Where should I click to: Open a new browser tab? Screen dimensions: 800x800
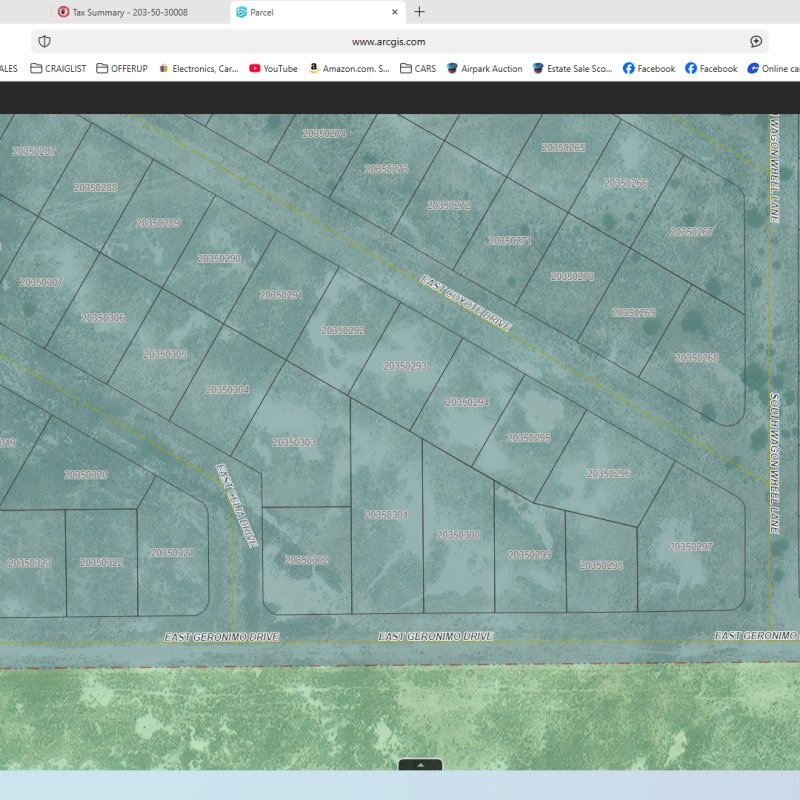pos(419,12)
